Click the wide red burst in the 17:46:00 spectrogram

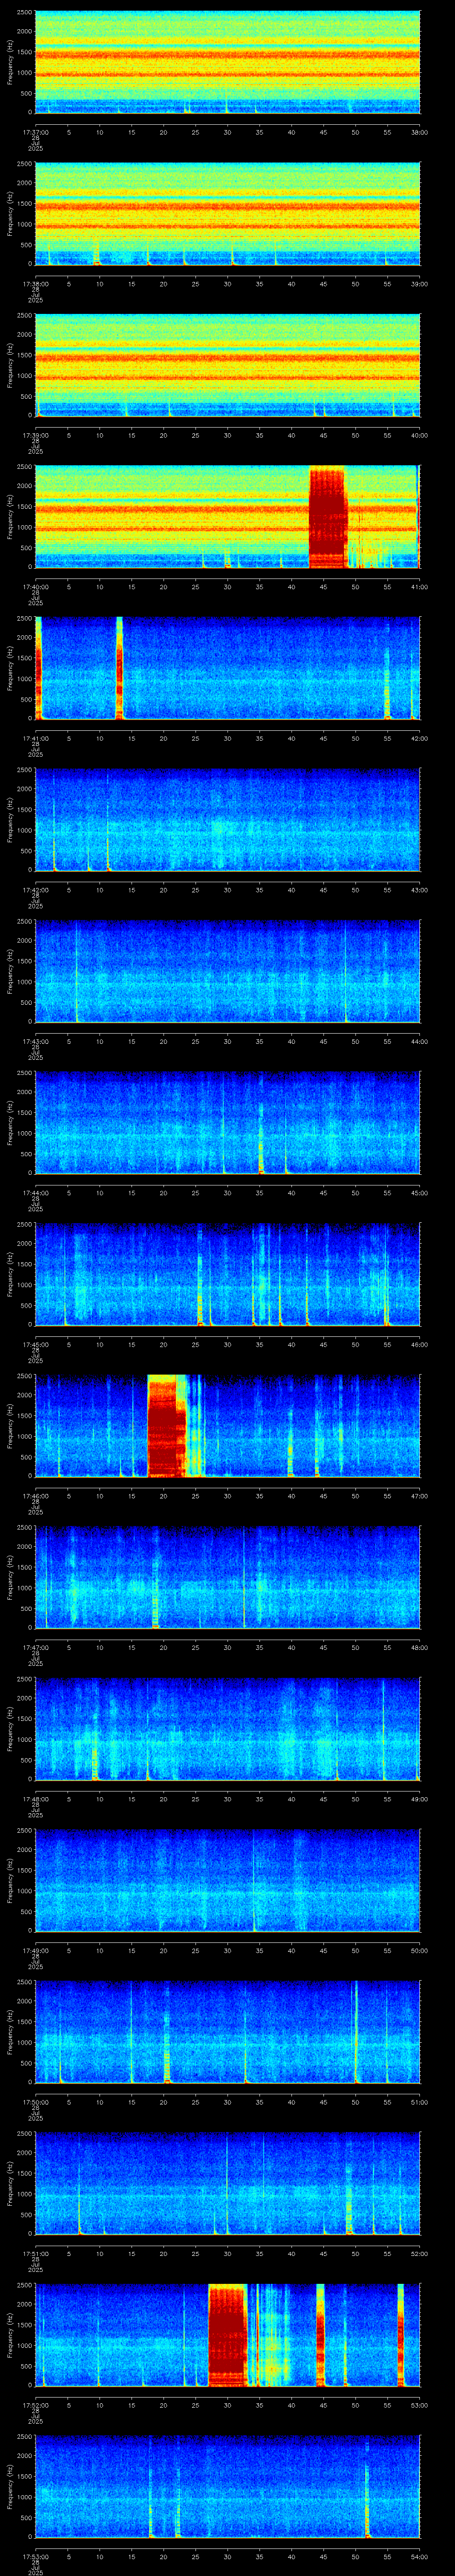coord(167,1426)
